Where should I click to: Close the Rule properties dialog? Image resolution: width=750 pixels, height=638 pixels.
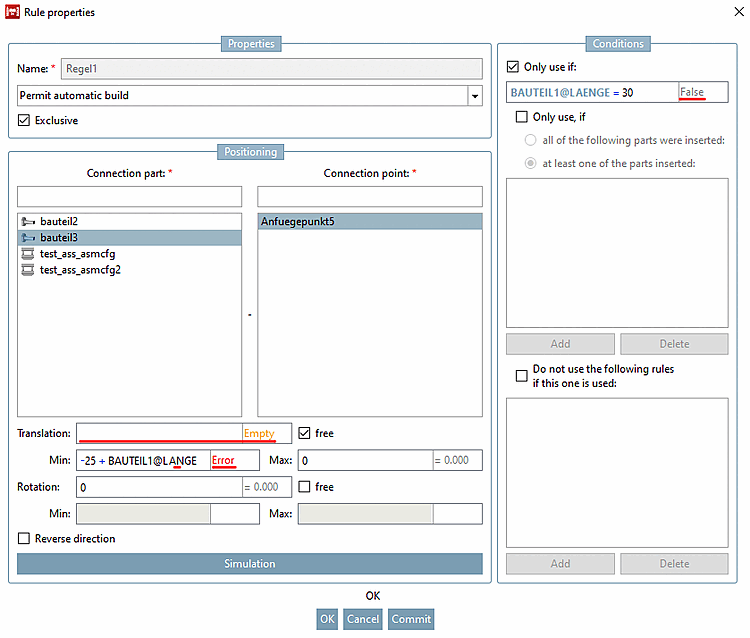tap(739, 11)
